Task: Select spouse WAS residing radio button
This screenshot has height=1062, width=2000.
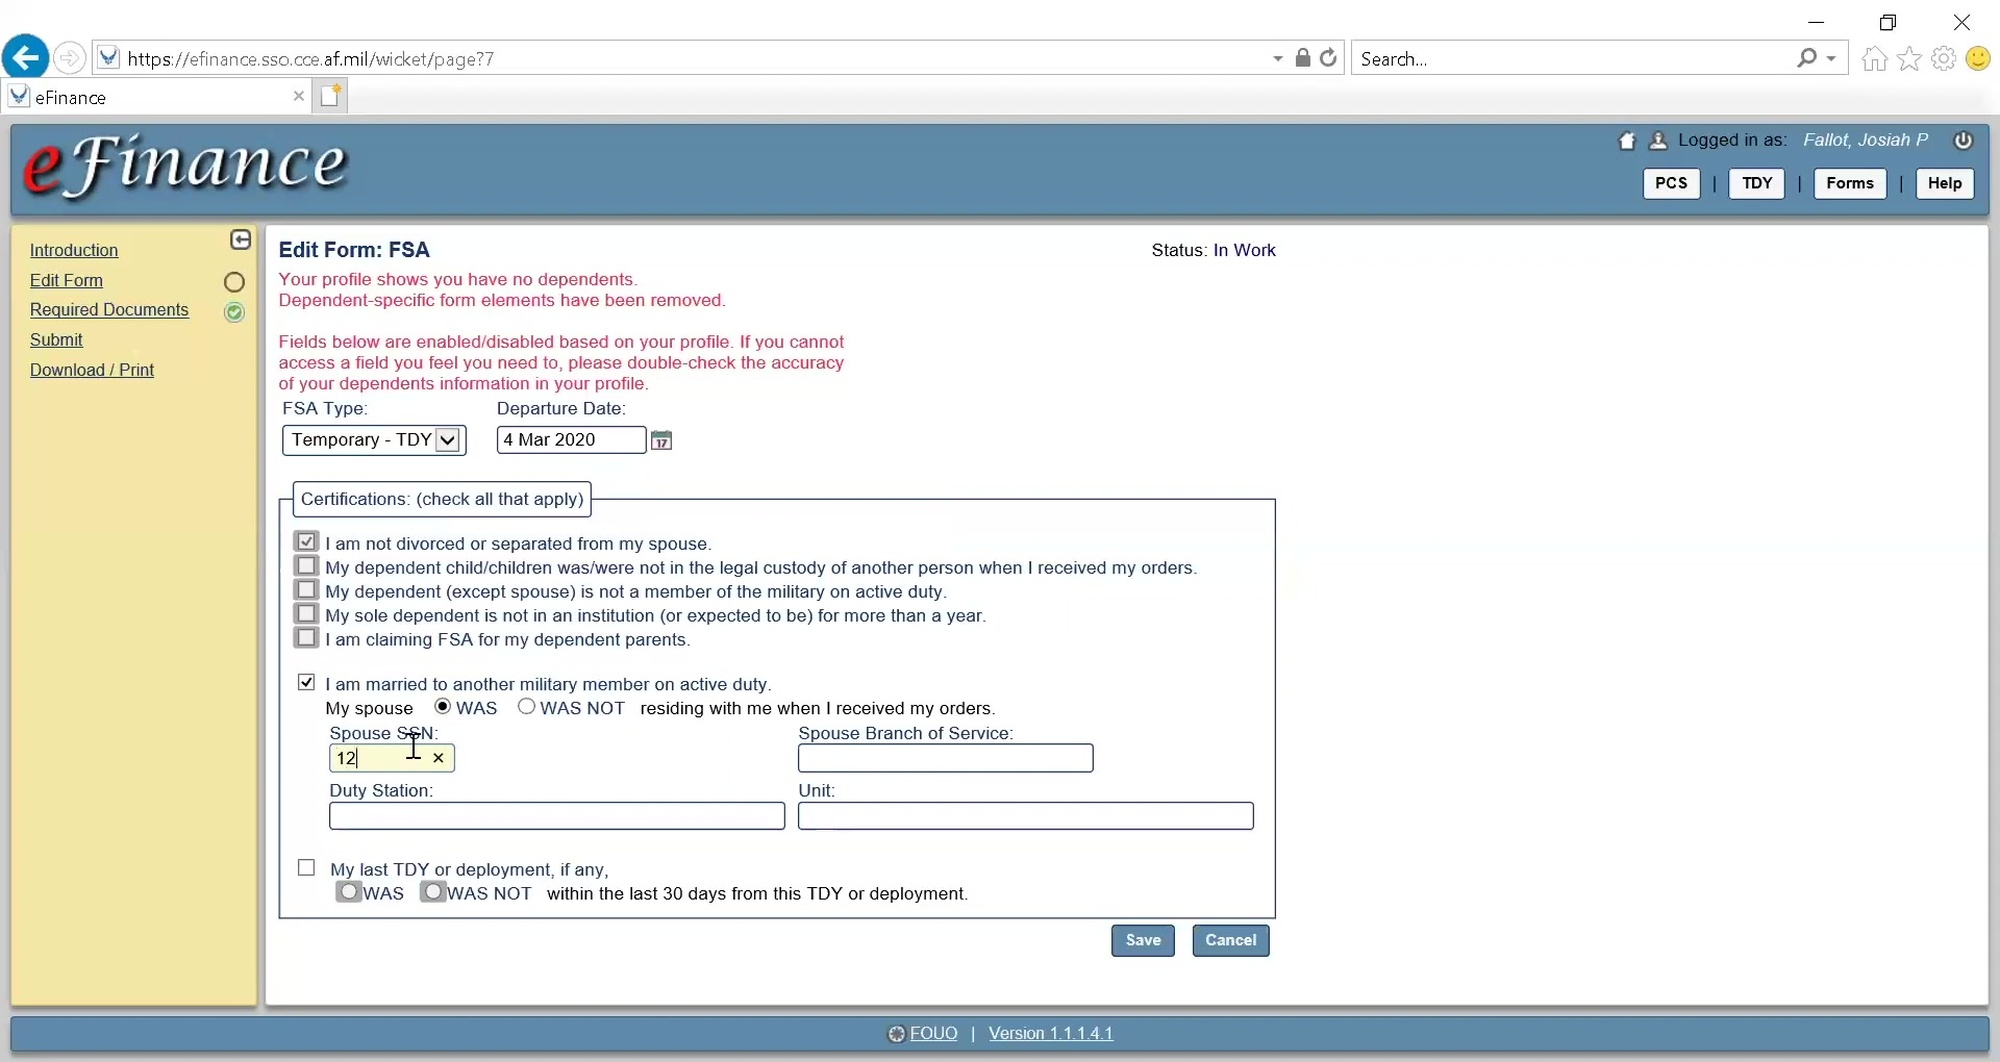Action: (442, 706)
